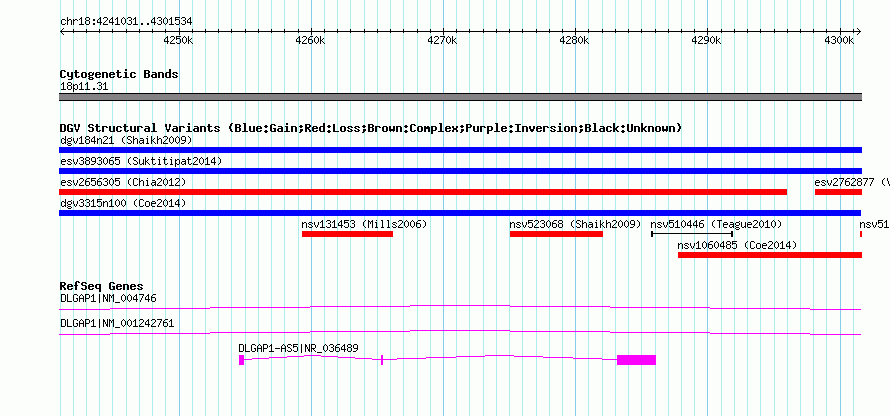Click the DLGAP1 NM_001242761 transcript line
This screenshot has height=416, width=890.
pyautogui.click(x=460, y=333)
